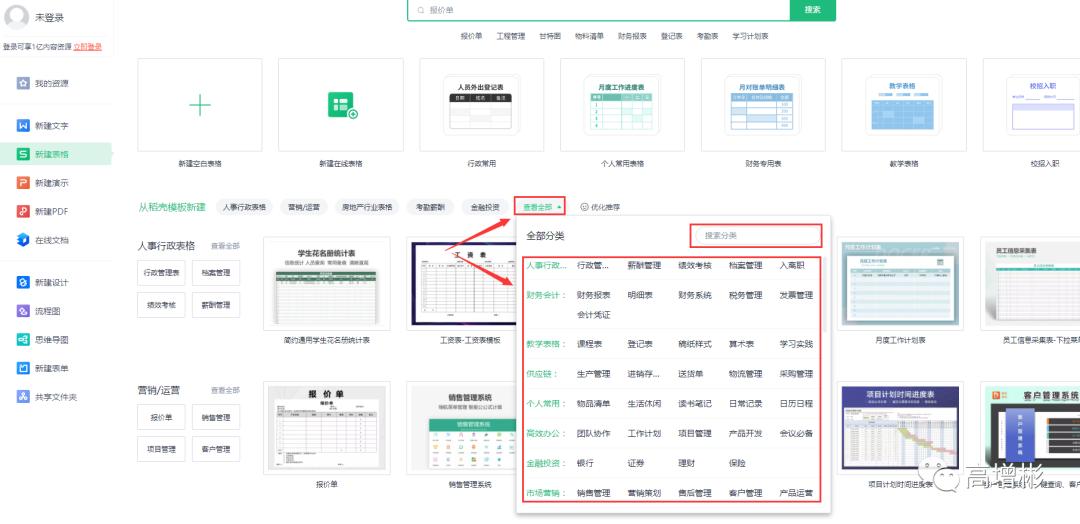The height and width of the screenshot is (524, 1080).
Task: Select 新建文字 in the sidebar
Action: [x=43, y=125]
